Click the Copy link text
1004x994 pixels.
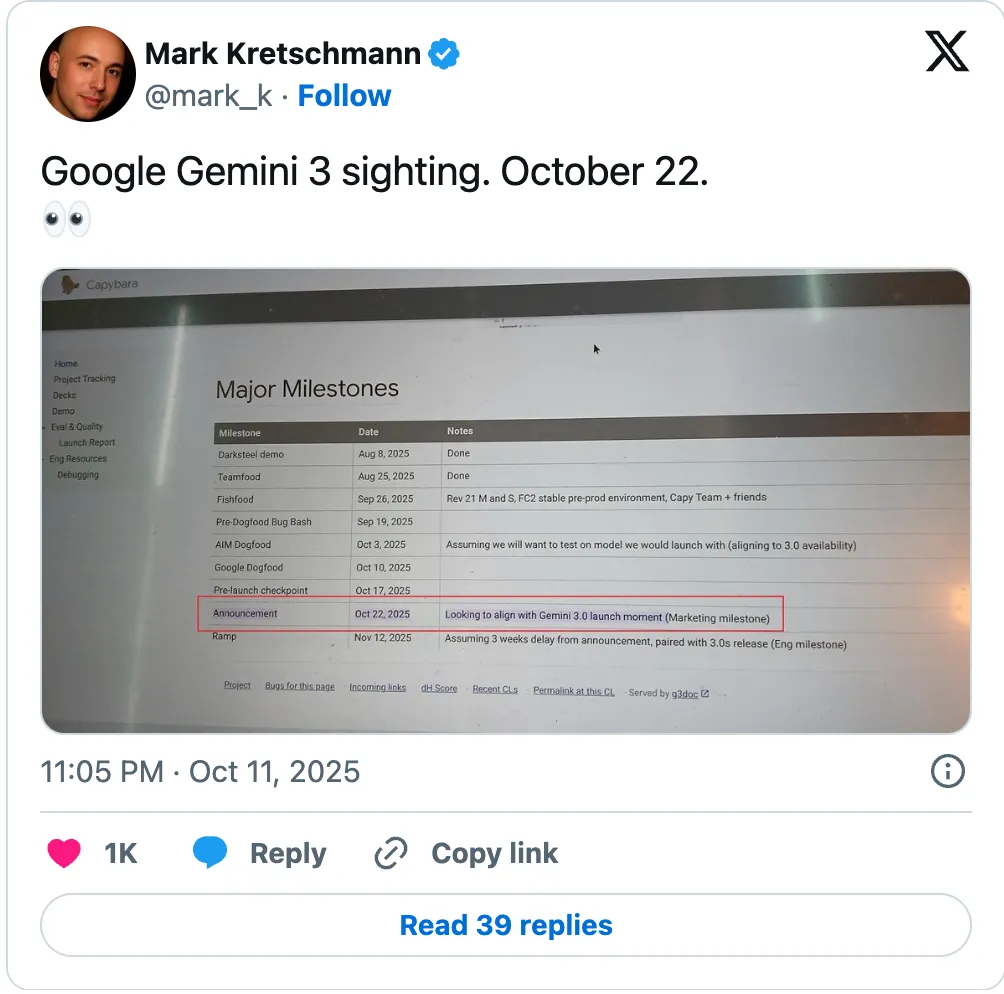[494, 853]
